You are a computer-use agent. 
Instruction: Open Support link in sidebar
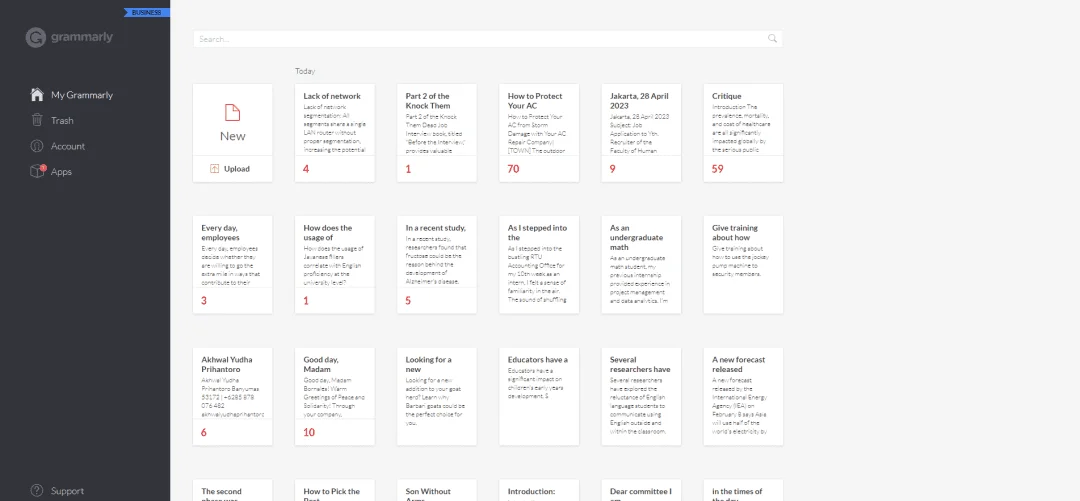pos(68,491)
